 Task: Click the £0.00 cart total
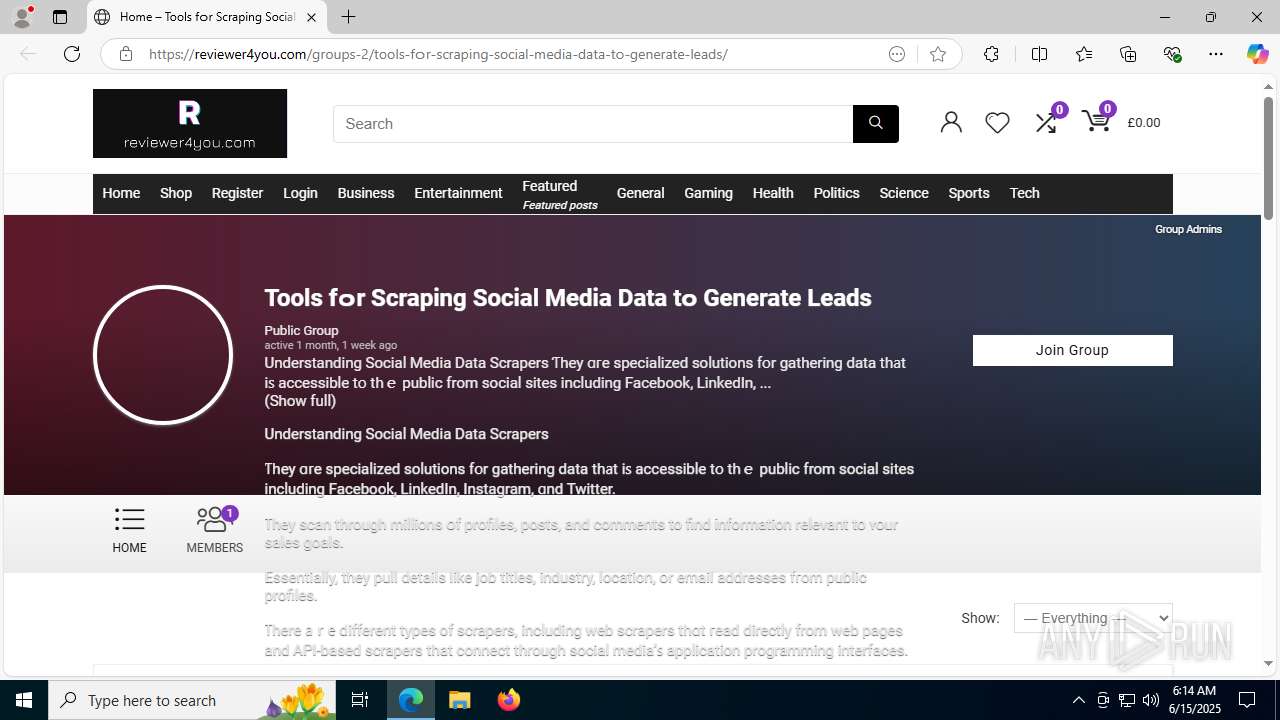click(1144, 122)
